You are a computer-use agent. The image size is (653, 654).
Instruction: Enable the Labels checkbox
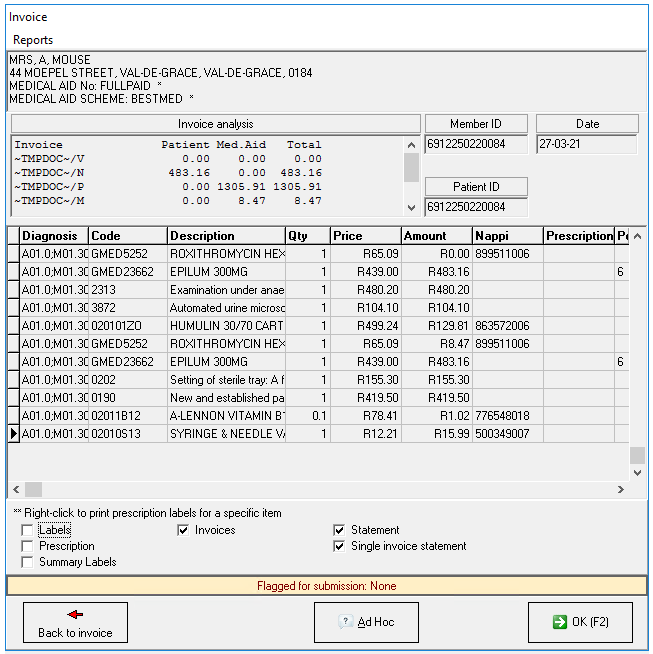coord(27,530)
